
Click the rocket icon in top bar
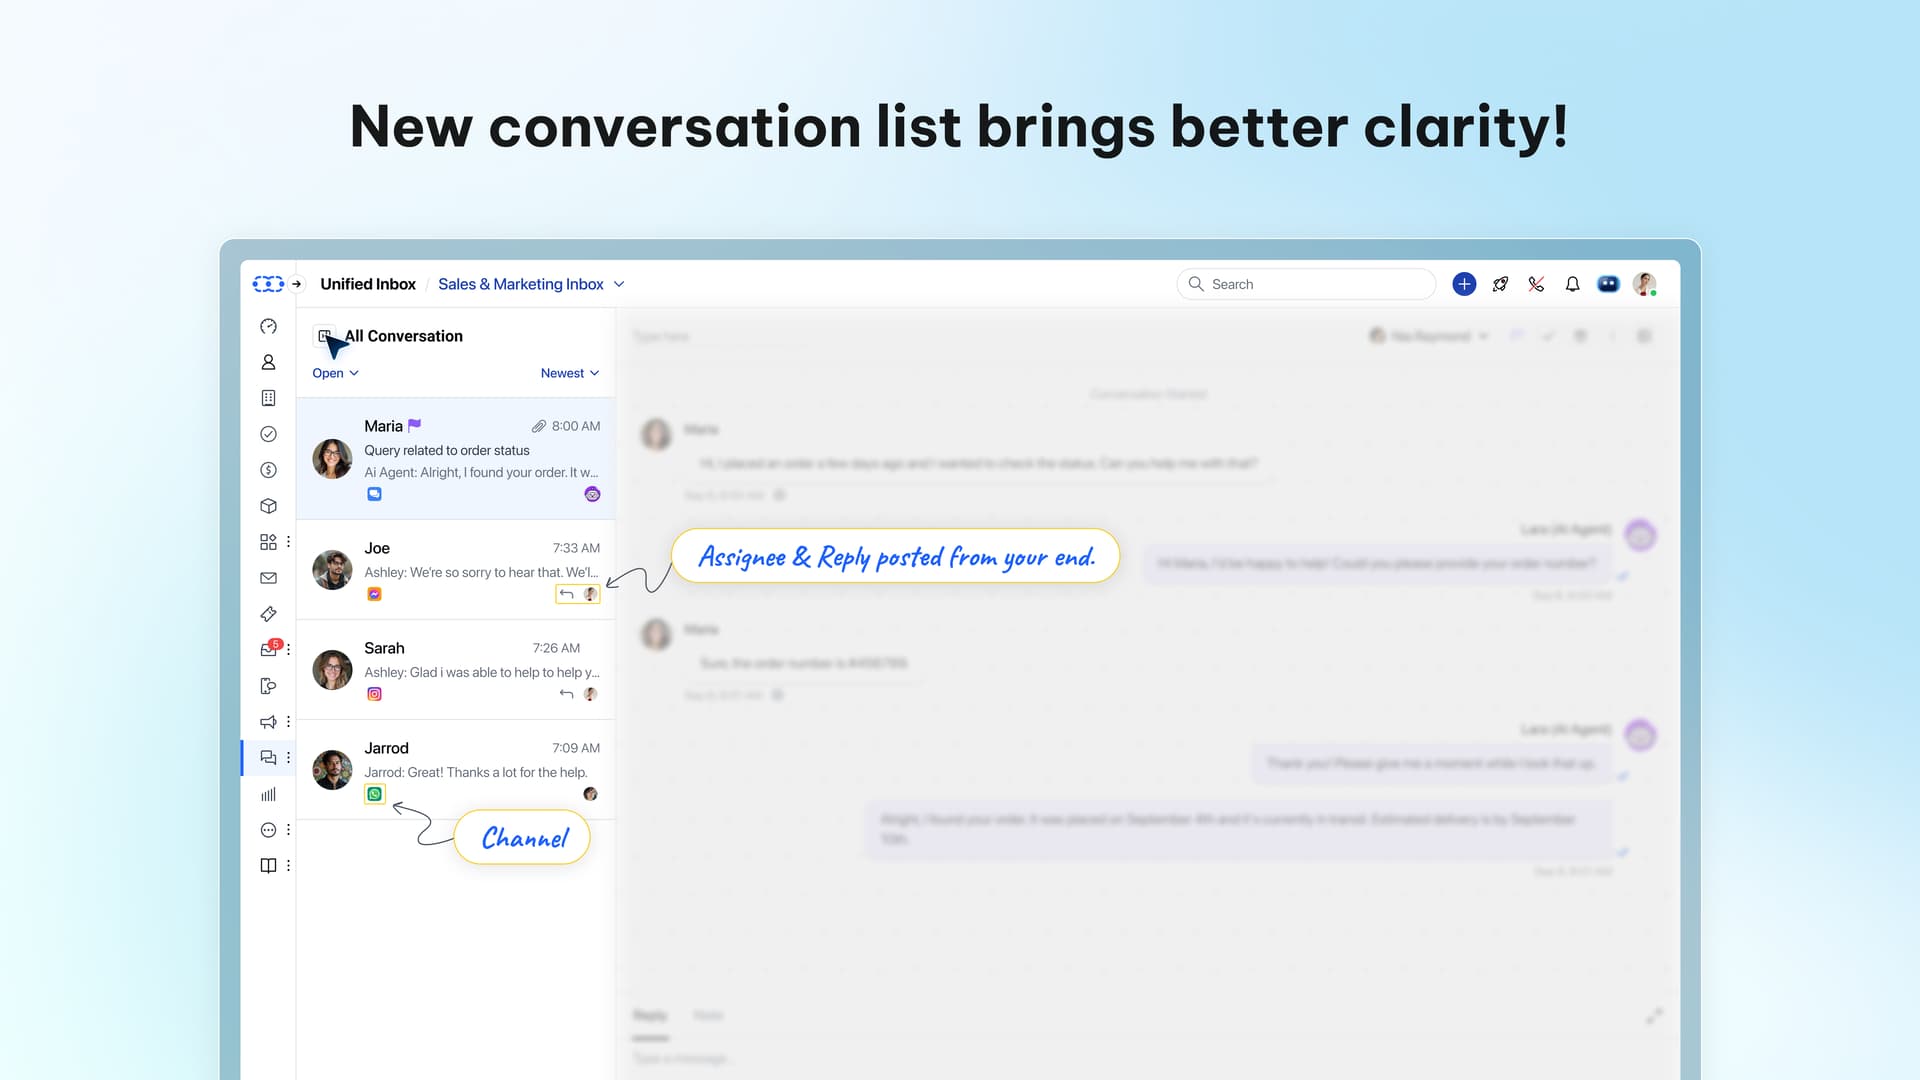[1500, 284]
